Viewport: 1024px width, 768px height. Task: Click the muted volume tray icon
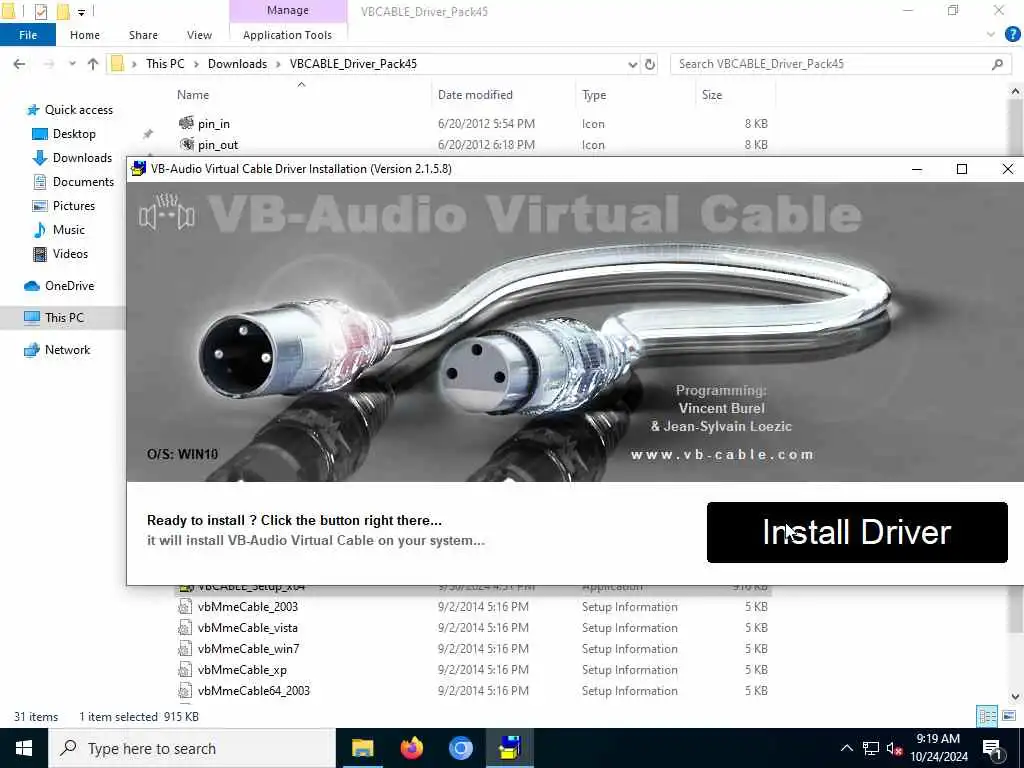[x=894, y=748]
